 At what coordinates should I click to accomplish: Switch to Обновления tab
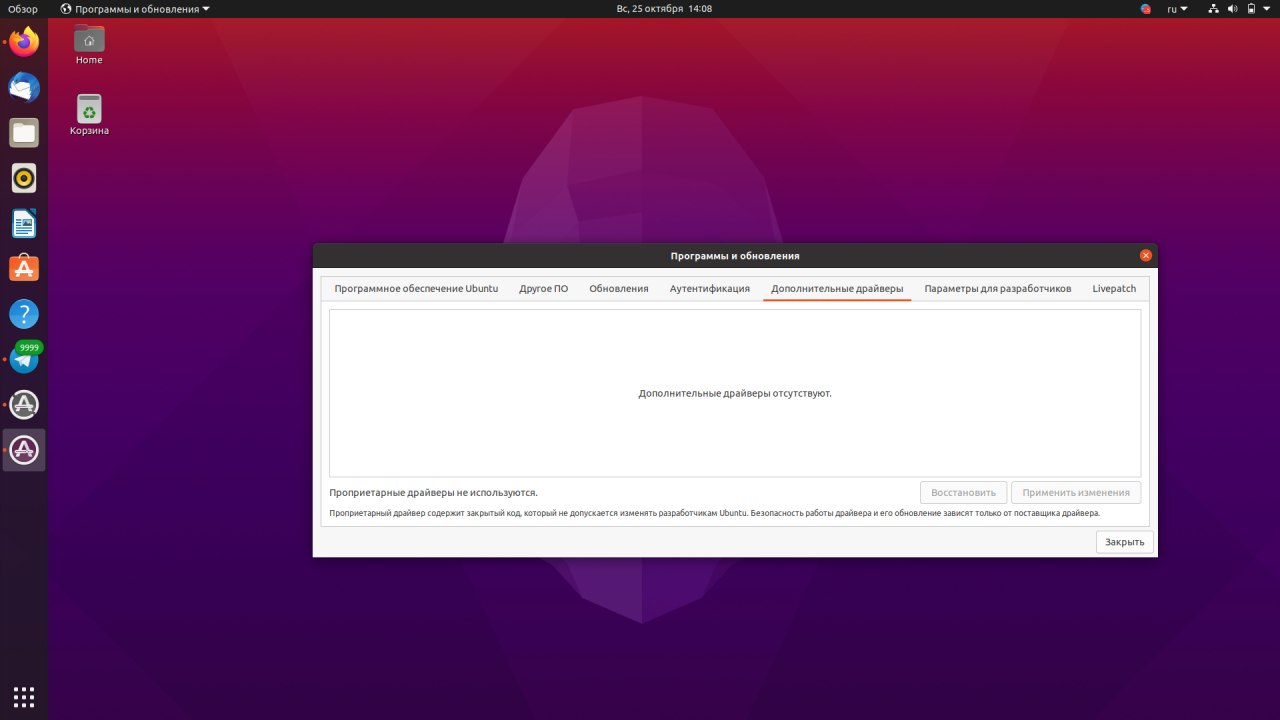click(x=619, y=289)
